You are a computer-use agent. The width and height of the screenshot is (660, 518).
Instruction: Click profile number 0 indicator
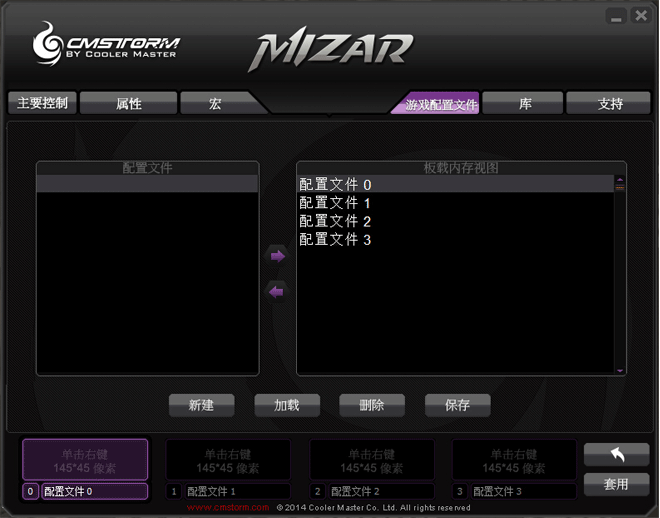coord(30,491)
